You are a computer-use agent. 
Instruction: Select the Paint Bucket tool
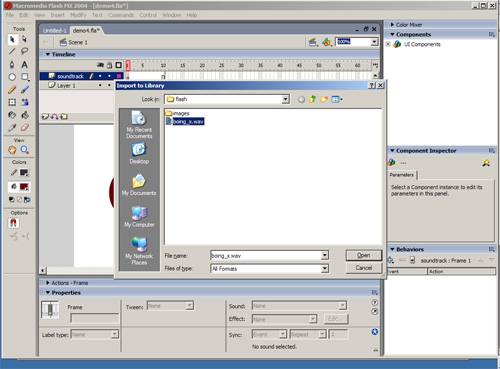(25, 115)
